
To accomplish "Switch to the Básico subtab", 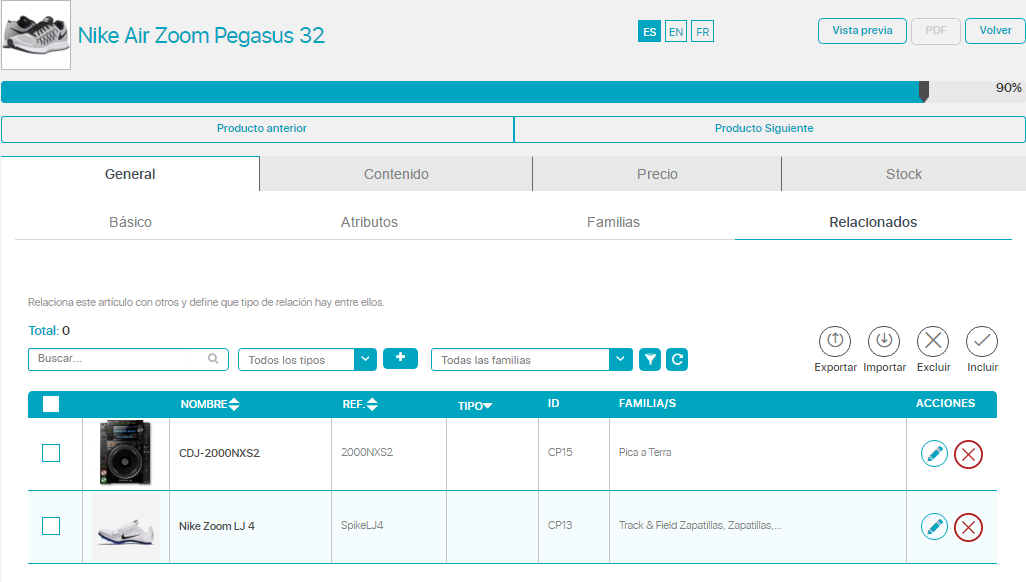I will pyautogui.click(x=130, y=223).
